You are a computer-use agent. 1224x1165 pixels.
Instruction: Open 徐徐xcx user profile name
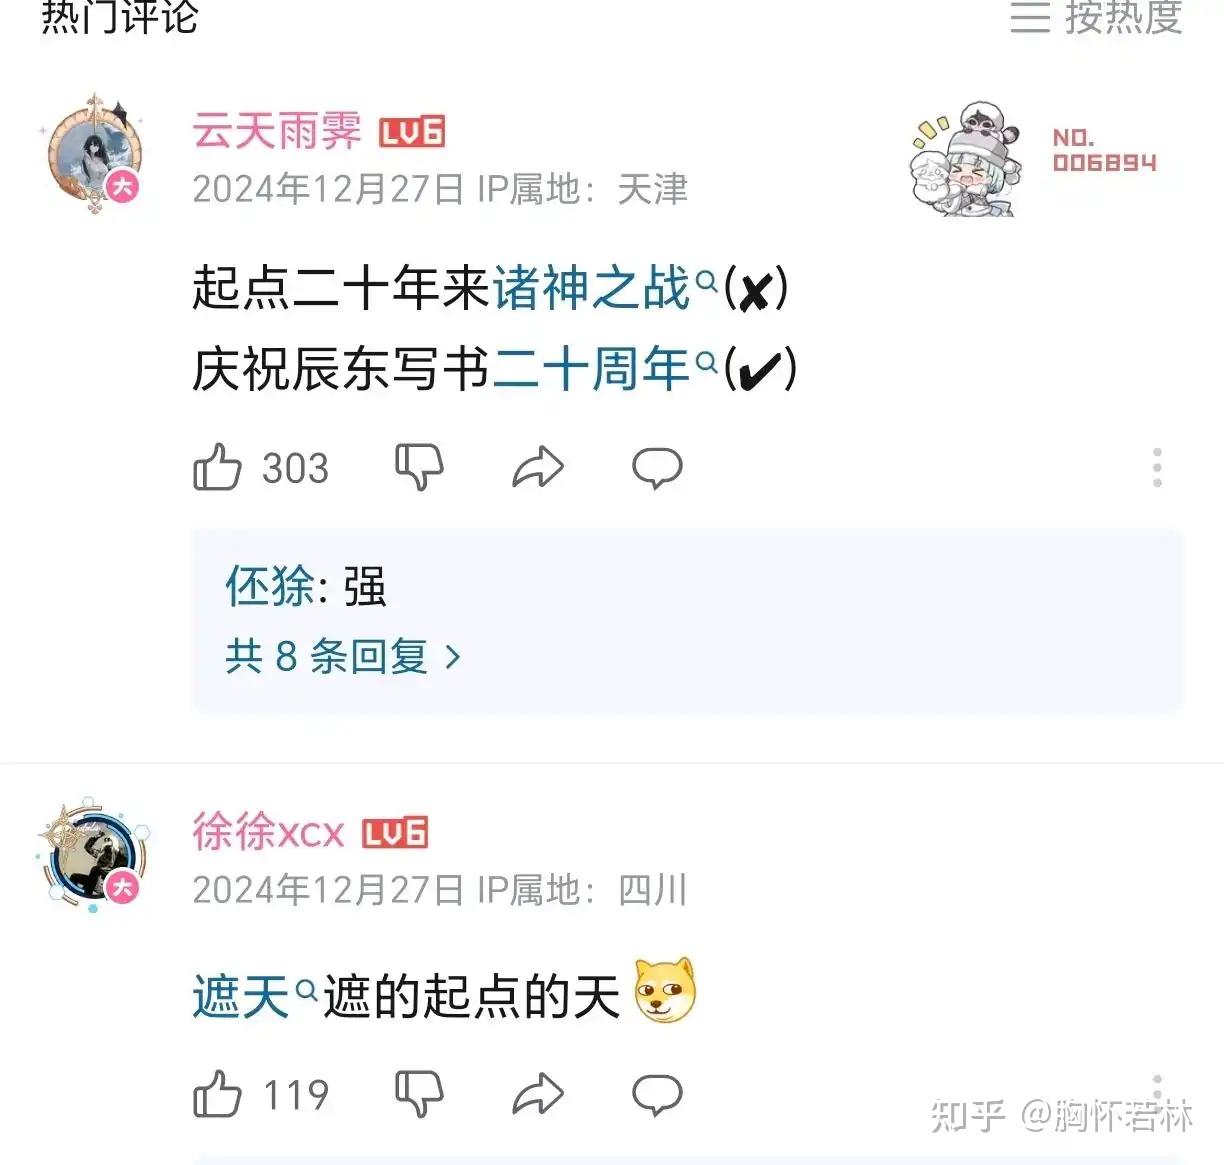click(268, 832)
